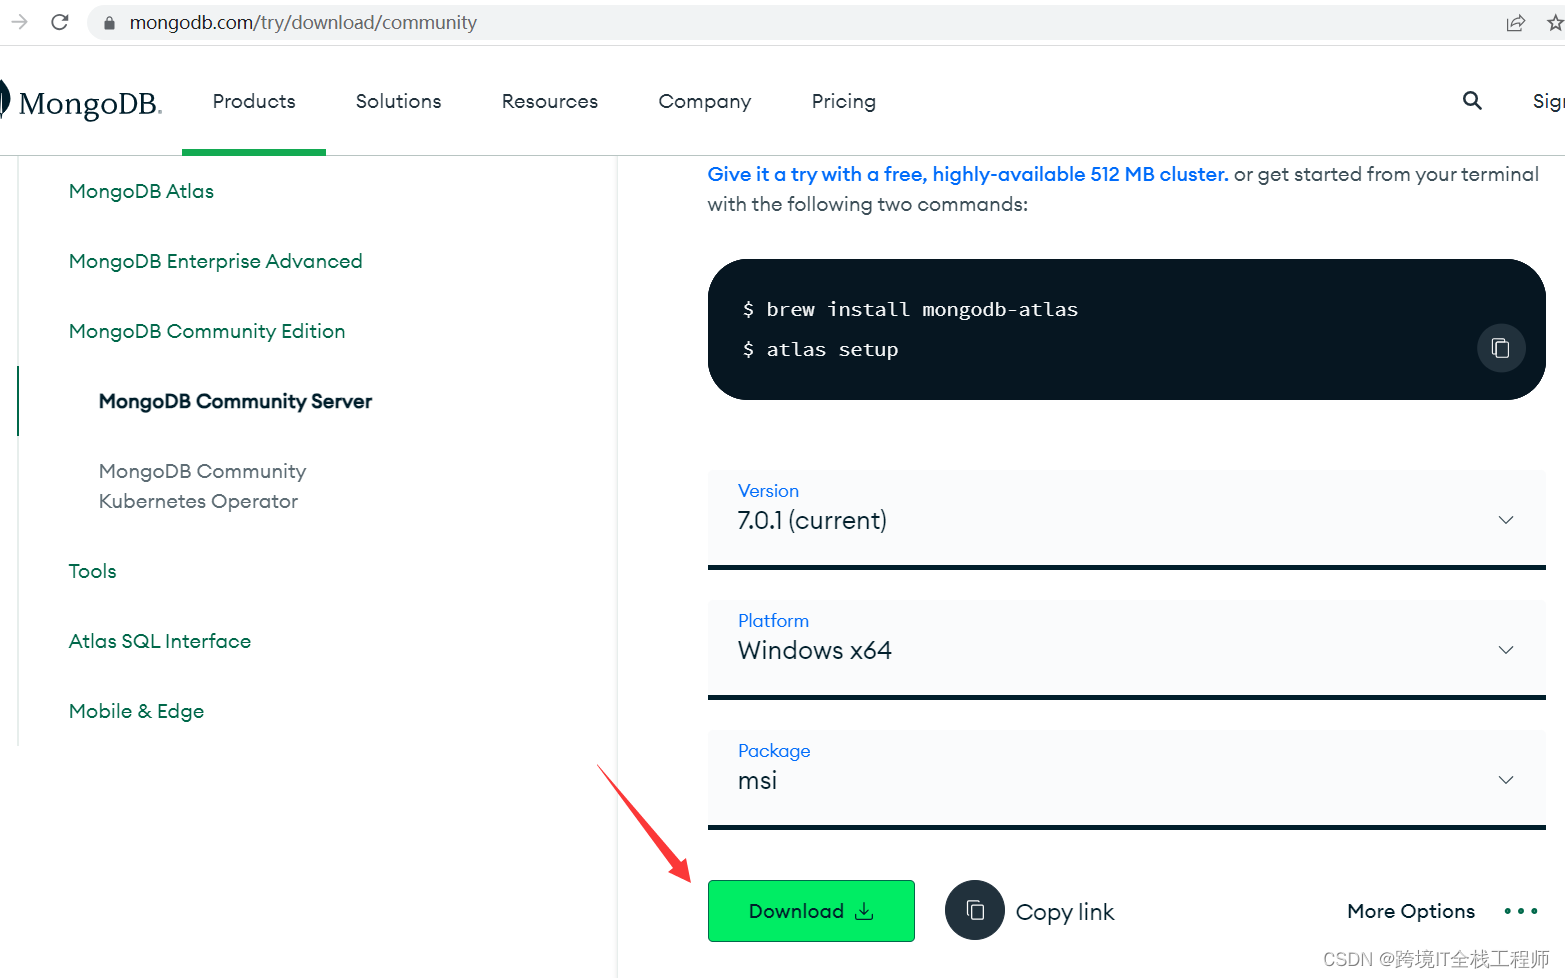This screenshot has width=1565, height=978.
Task: Open the Resources menu
Action: [x=550, y=101]
